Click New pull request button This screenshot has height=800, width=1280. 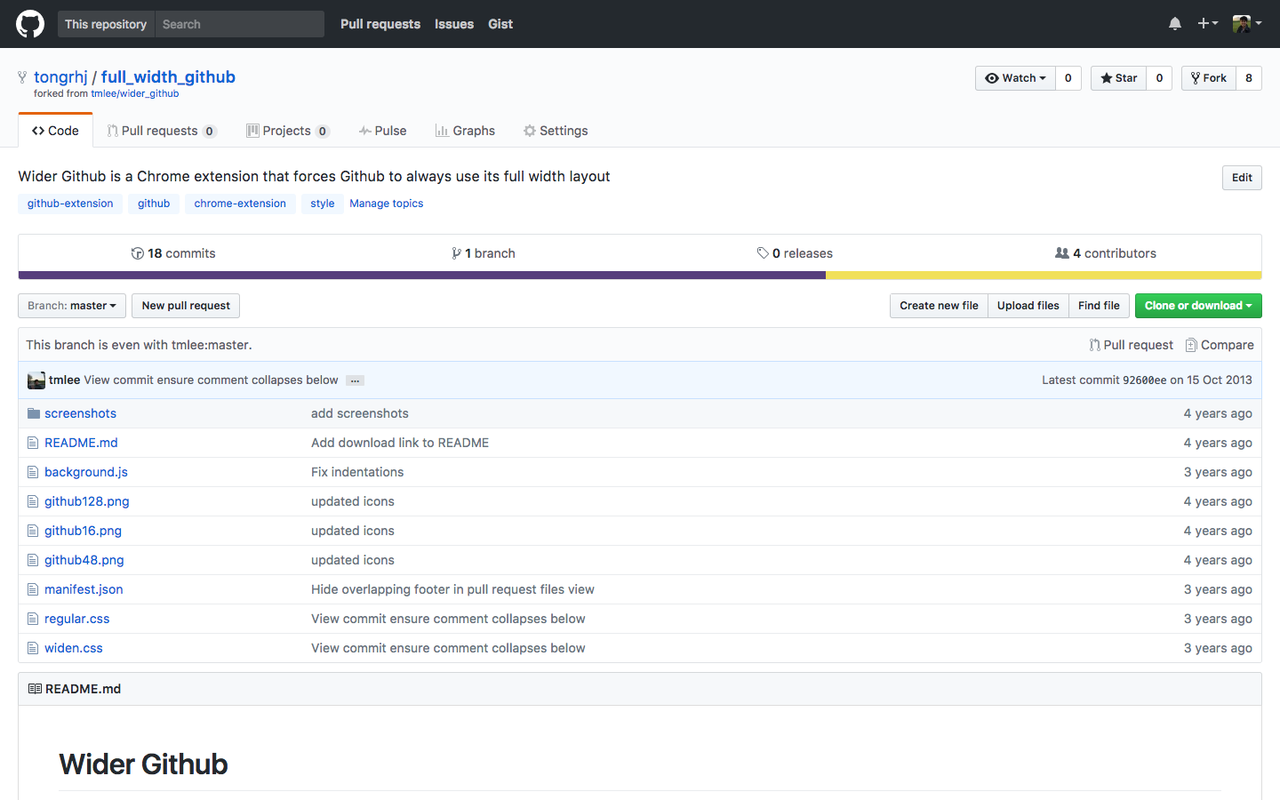pos(186,306)
